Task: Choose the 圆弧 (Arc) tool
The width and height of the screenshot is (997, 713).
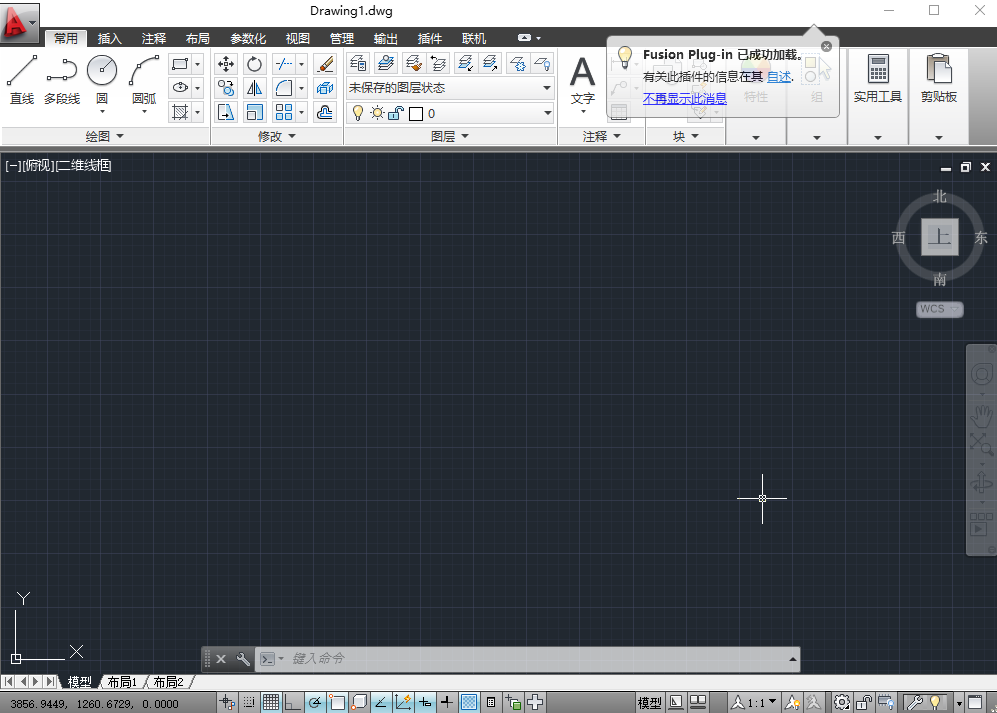Action: point(142,70)
